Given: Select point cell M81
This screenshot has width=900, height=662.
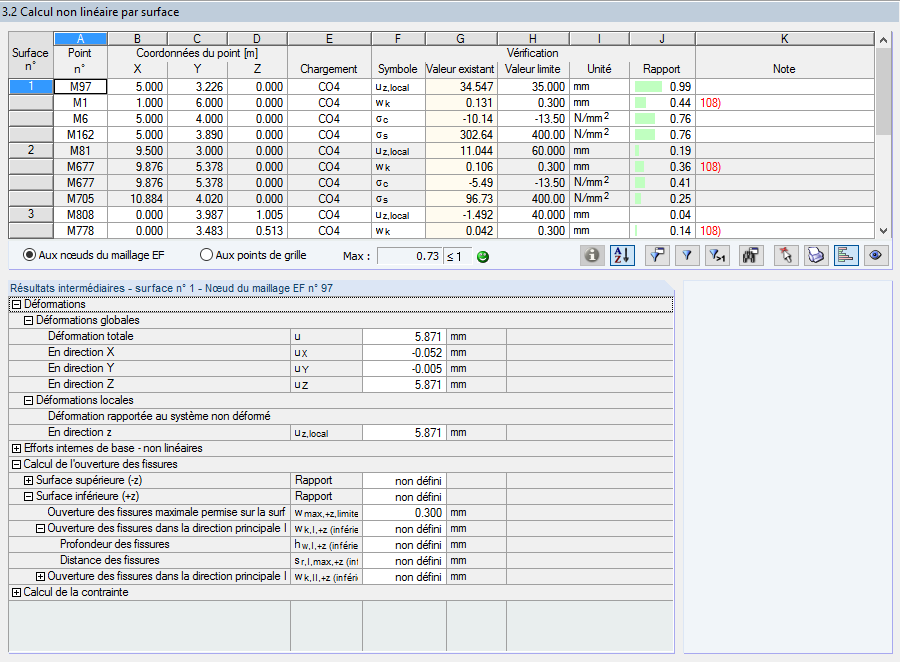Looking at the screenshot, I should point(80,151).
